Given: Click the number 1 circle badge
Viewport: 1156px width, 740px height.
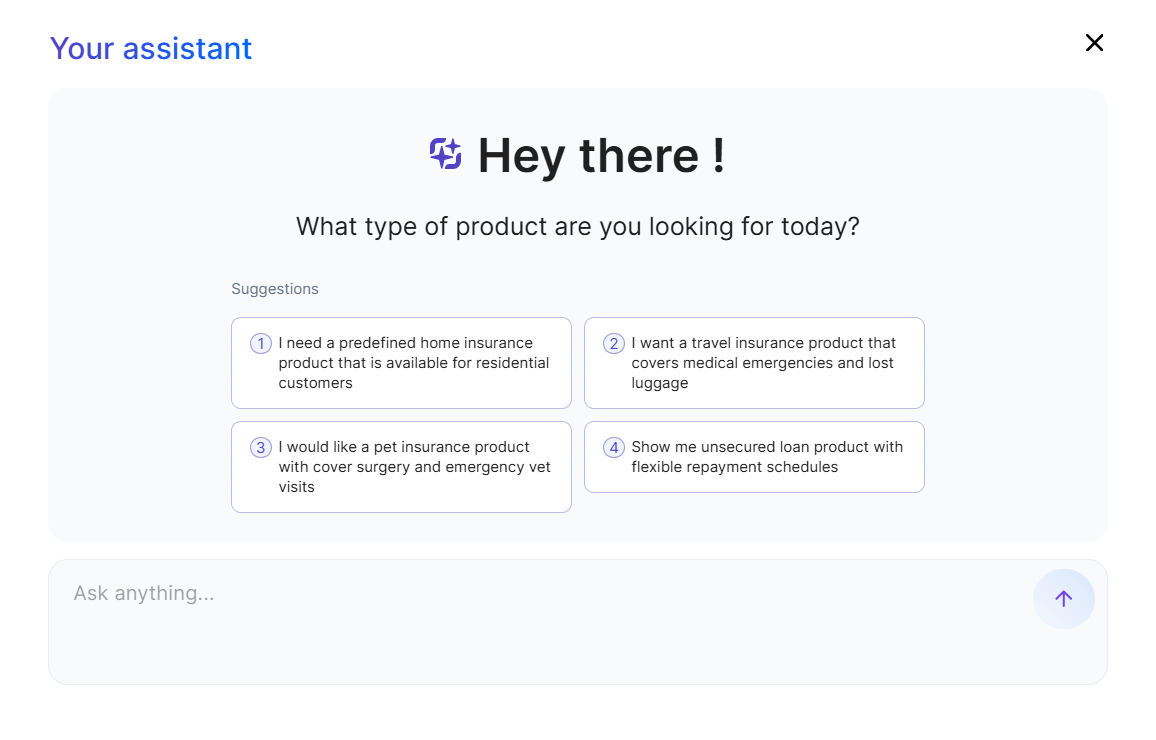Looking at the screenshot, I should tap(261, 344).
